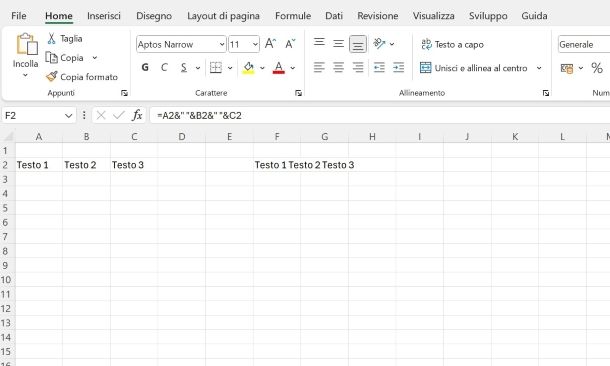Open the Sviluppo tab
Viewport: 610px width, 366px height.
coord(488,16)
